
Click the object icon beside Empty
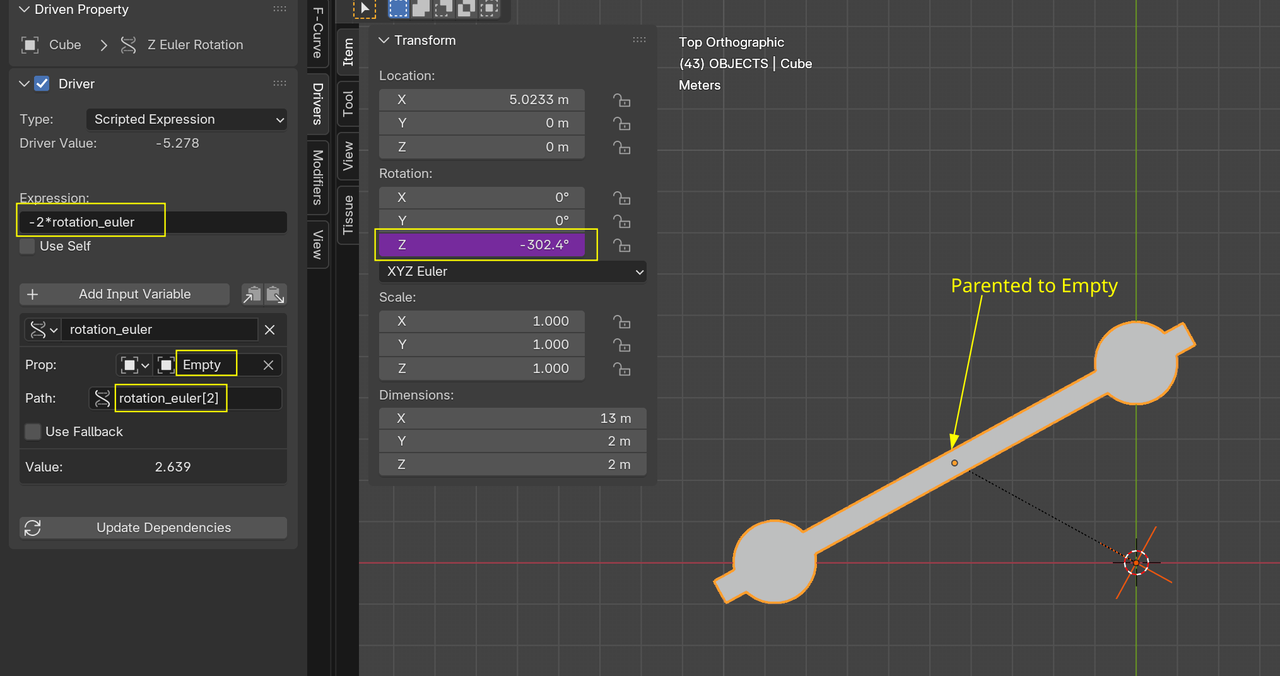point(166,365)
